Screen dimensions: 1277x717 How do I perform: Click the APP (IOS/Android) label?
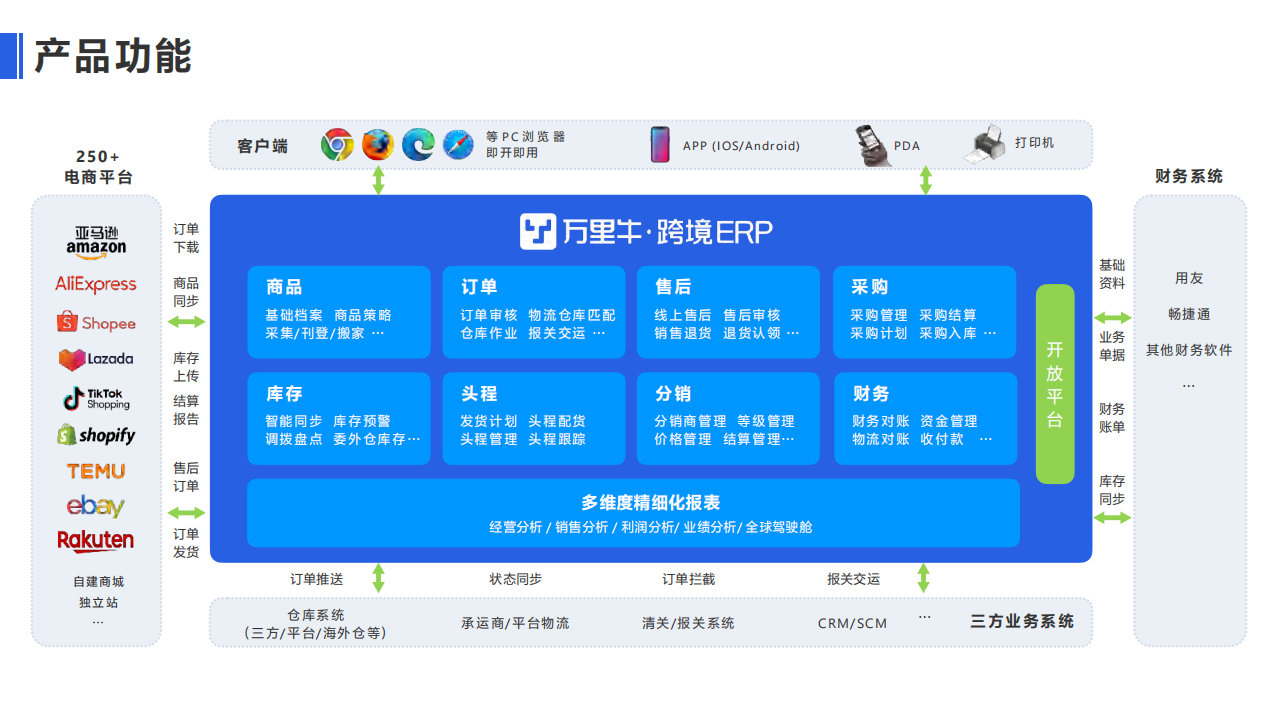click(x=741, y=146)
